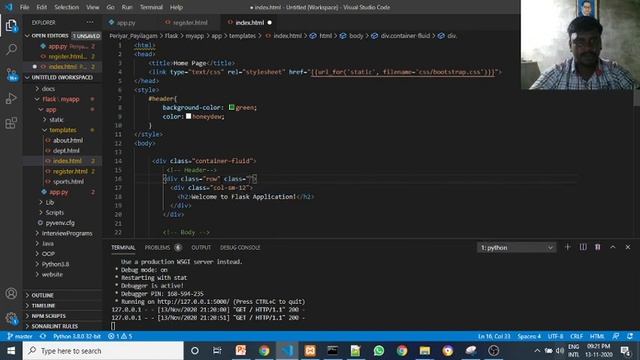Open the Manage gear icon

pos(11,318)
